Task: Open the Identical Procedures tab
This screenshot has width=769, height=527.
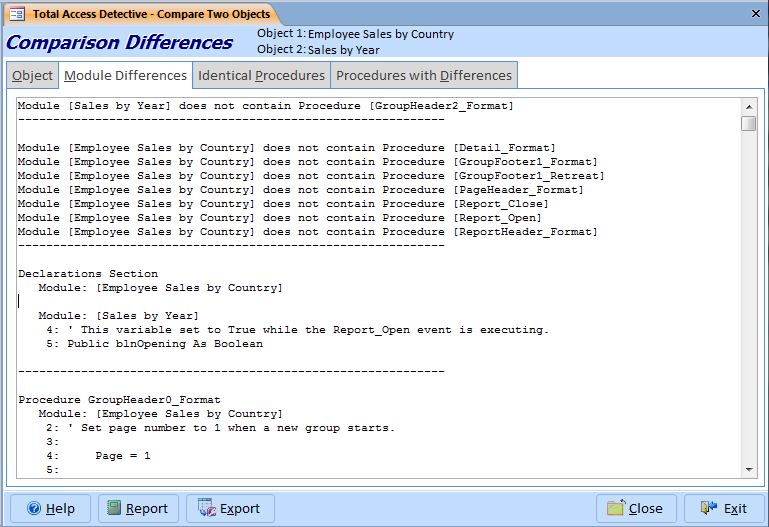Action: pos(261,75)
